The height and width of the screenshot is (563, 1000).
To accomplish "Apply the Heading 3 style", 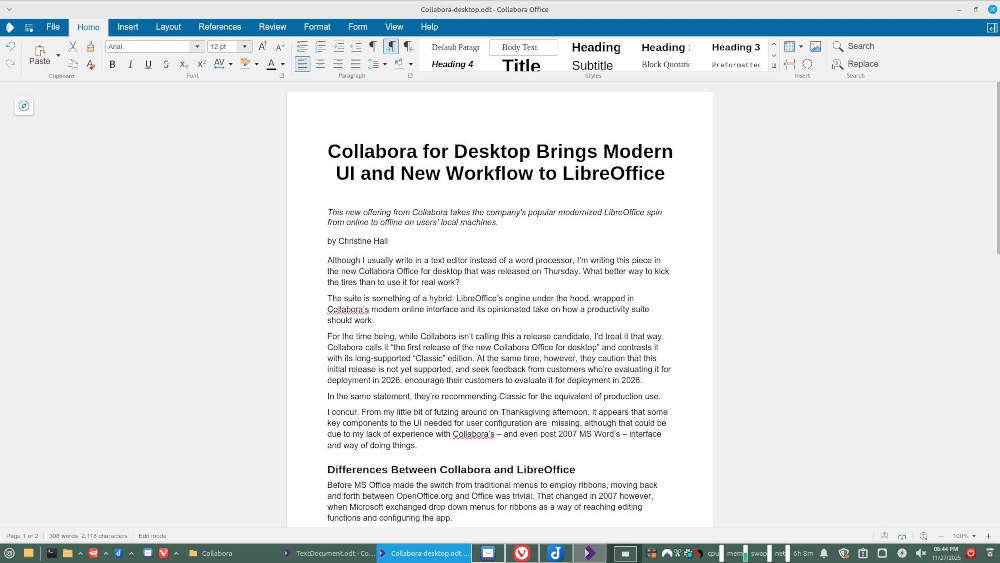I will [735, 47].
